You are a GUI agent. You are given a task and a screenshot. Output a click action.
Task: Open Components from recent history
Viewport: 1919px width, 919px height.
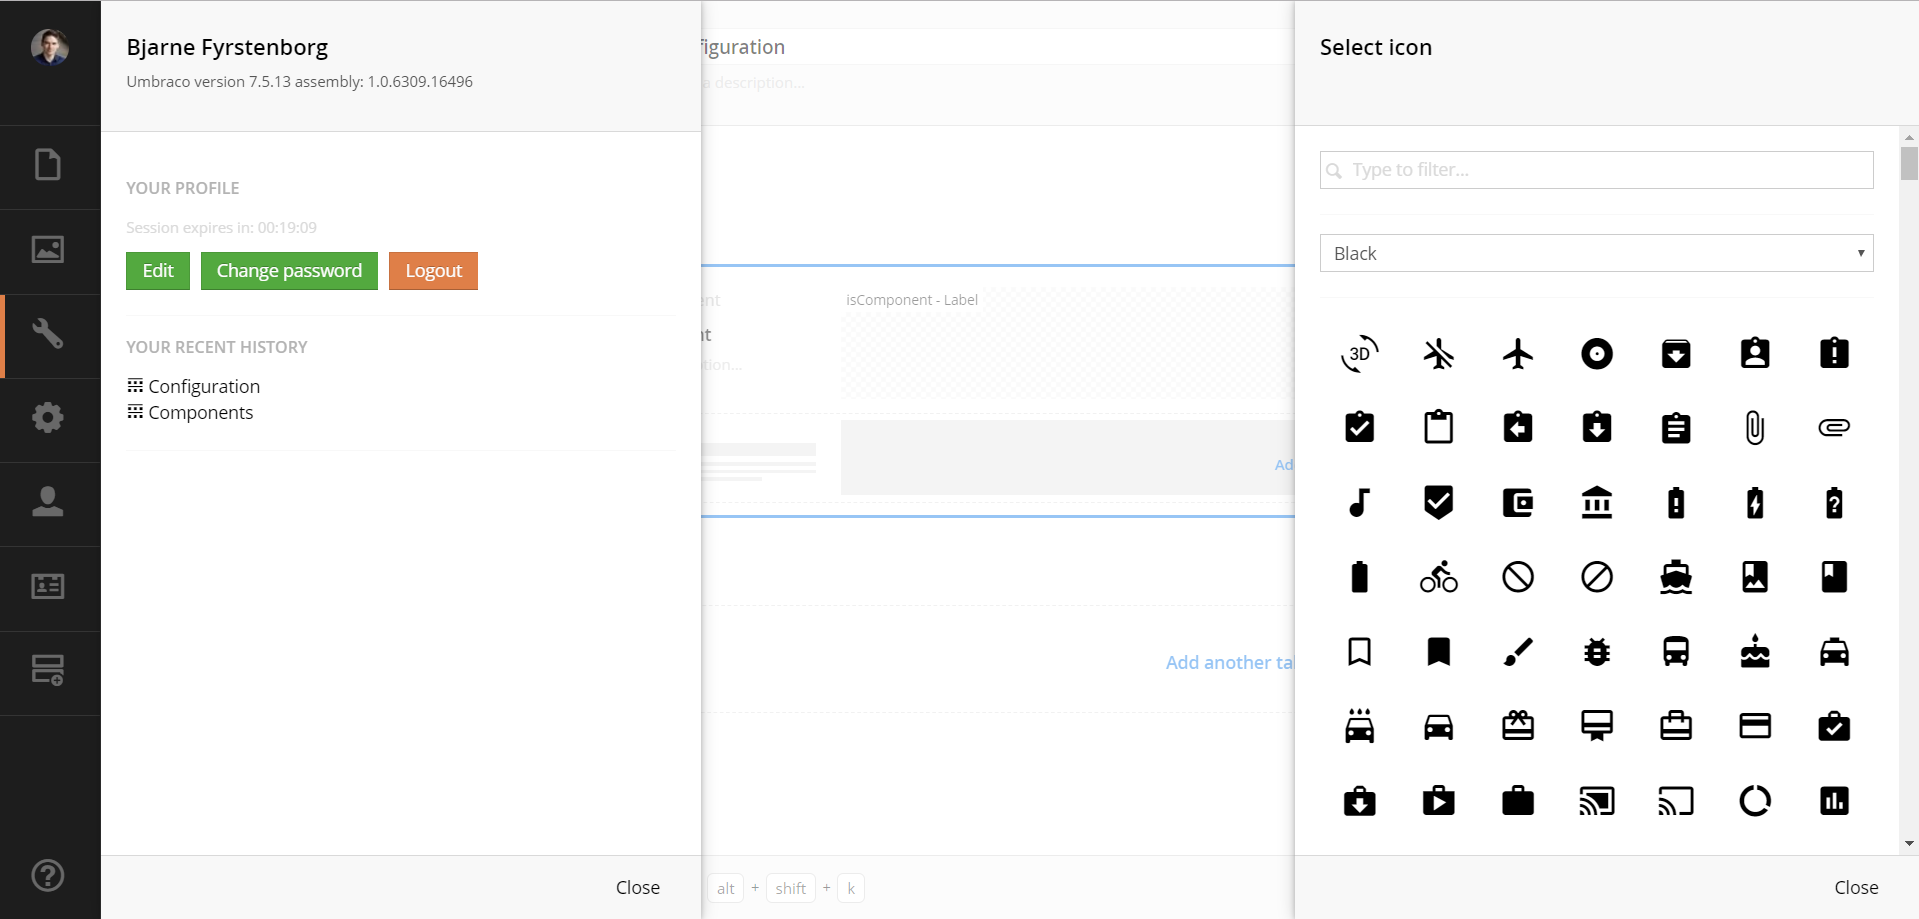[x=200, y=413]
